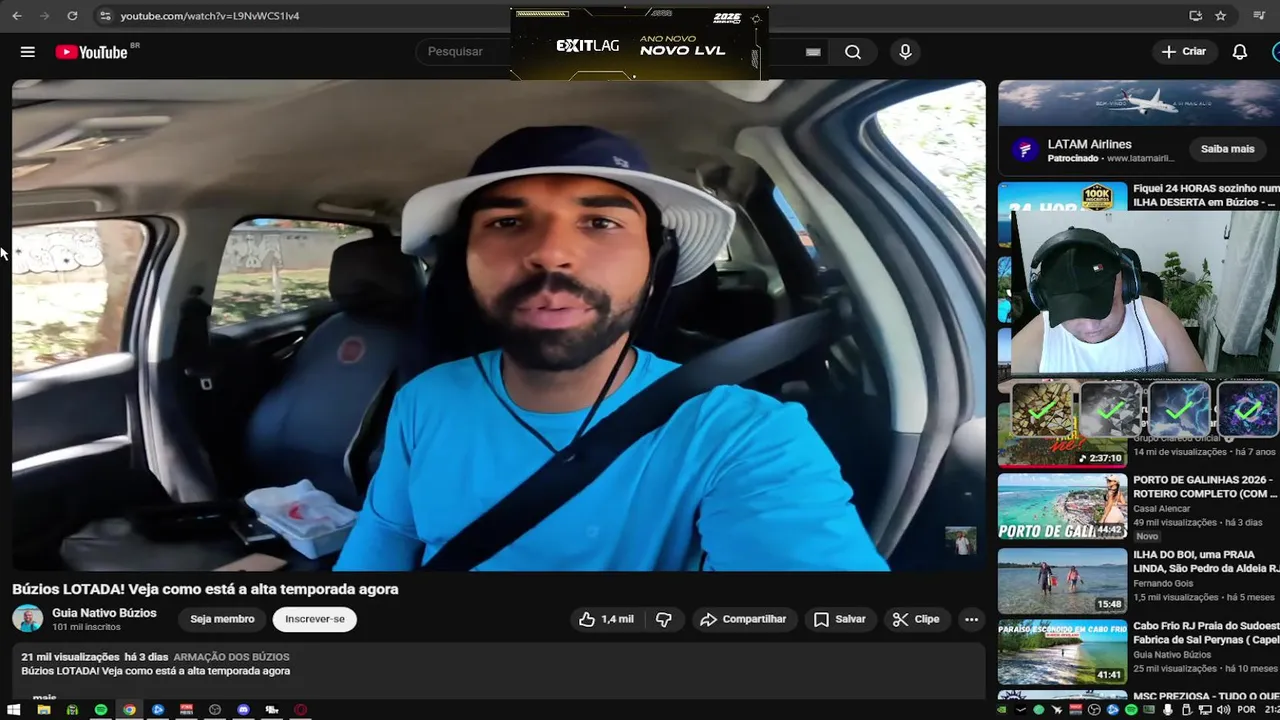Click the magnifier search button
The height and width of the screenshot is (720, 1280).
(x=853, y=52)
